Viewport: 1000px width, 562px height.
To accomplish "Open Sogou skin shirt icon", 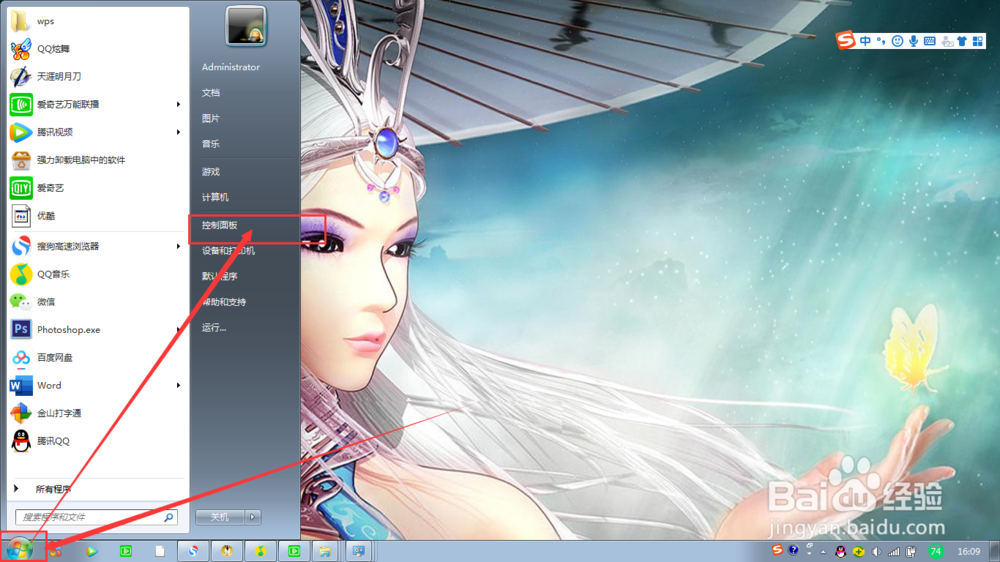I will (x=962, y=41).
